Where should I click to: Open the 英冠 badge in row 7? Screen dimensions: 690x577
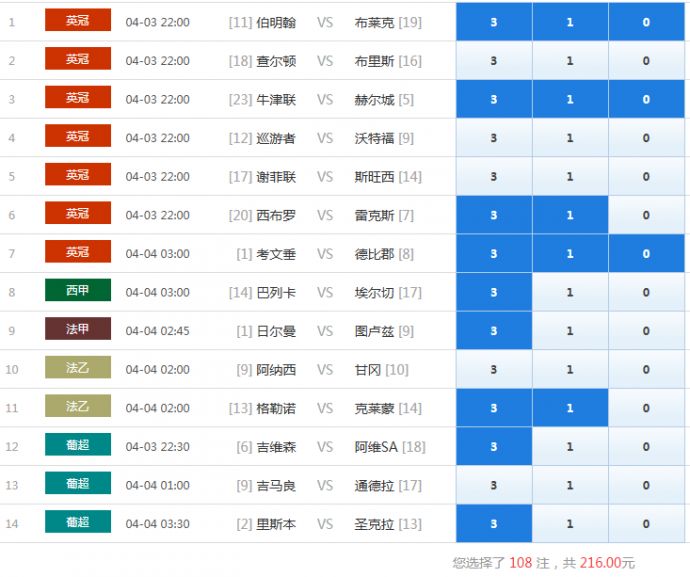click(x=78, y=252)
